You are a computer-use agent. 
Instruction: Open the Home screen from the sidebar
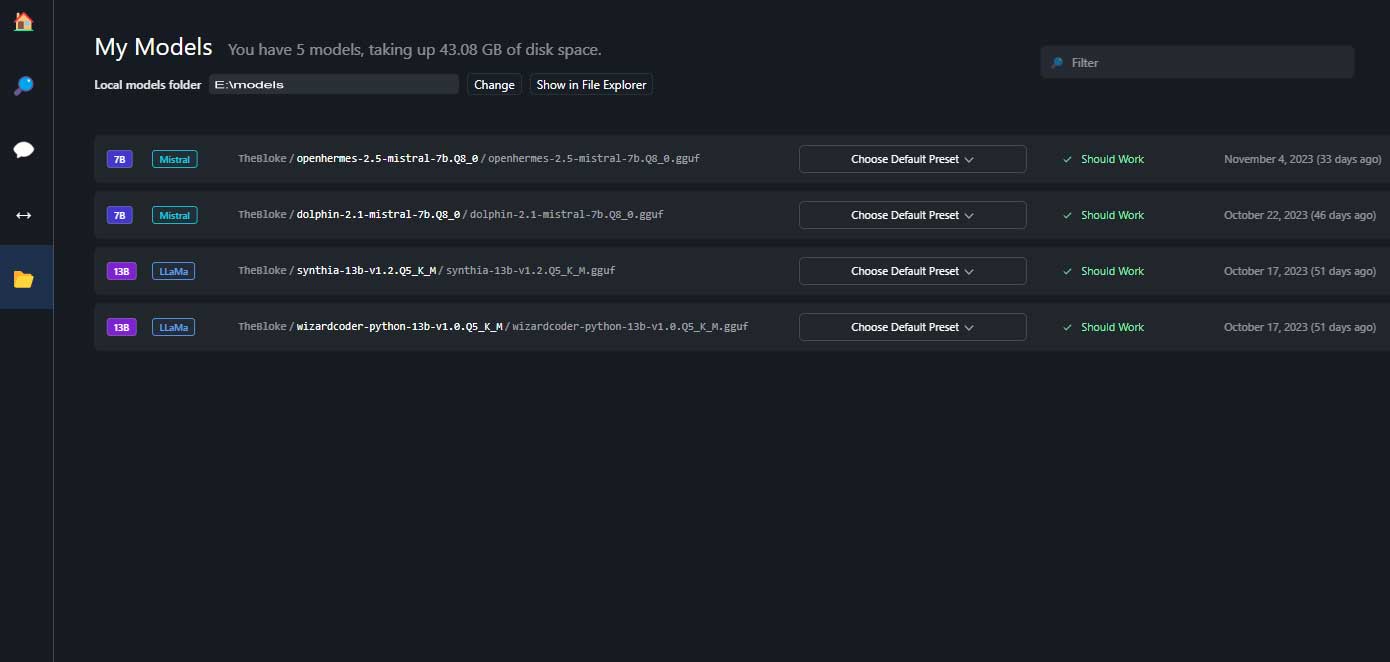tap(22, 21)
